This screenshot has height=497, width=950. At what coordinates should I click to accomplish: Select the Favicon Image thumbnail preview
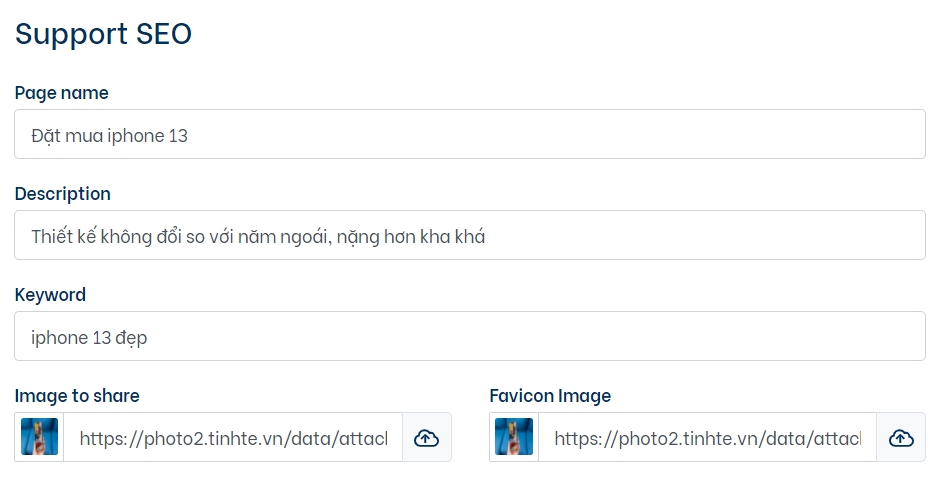point(514,437)
